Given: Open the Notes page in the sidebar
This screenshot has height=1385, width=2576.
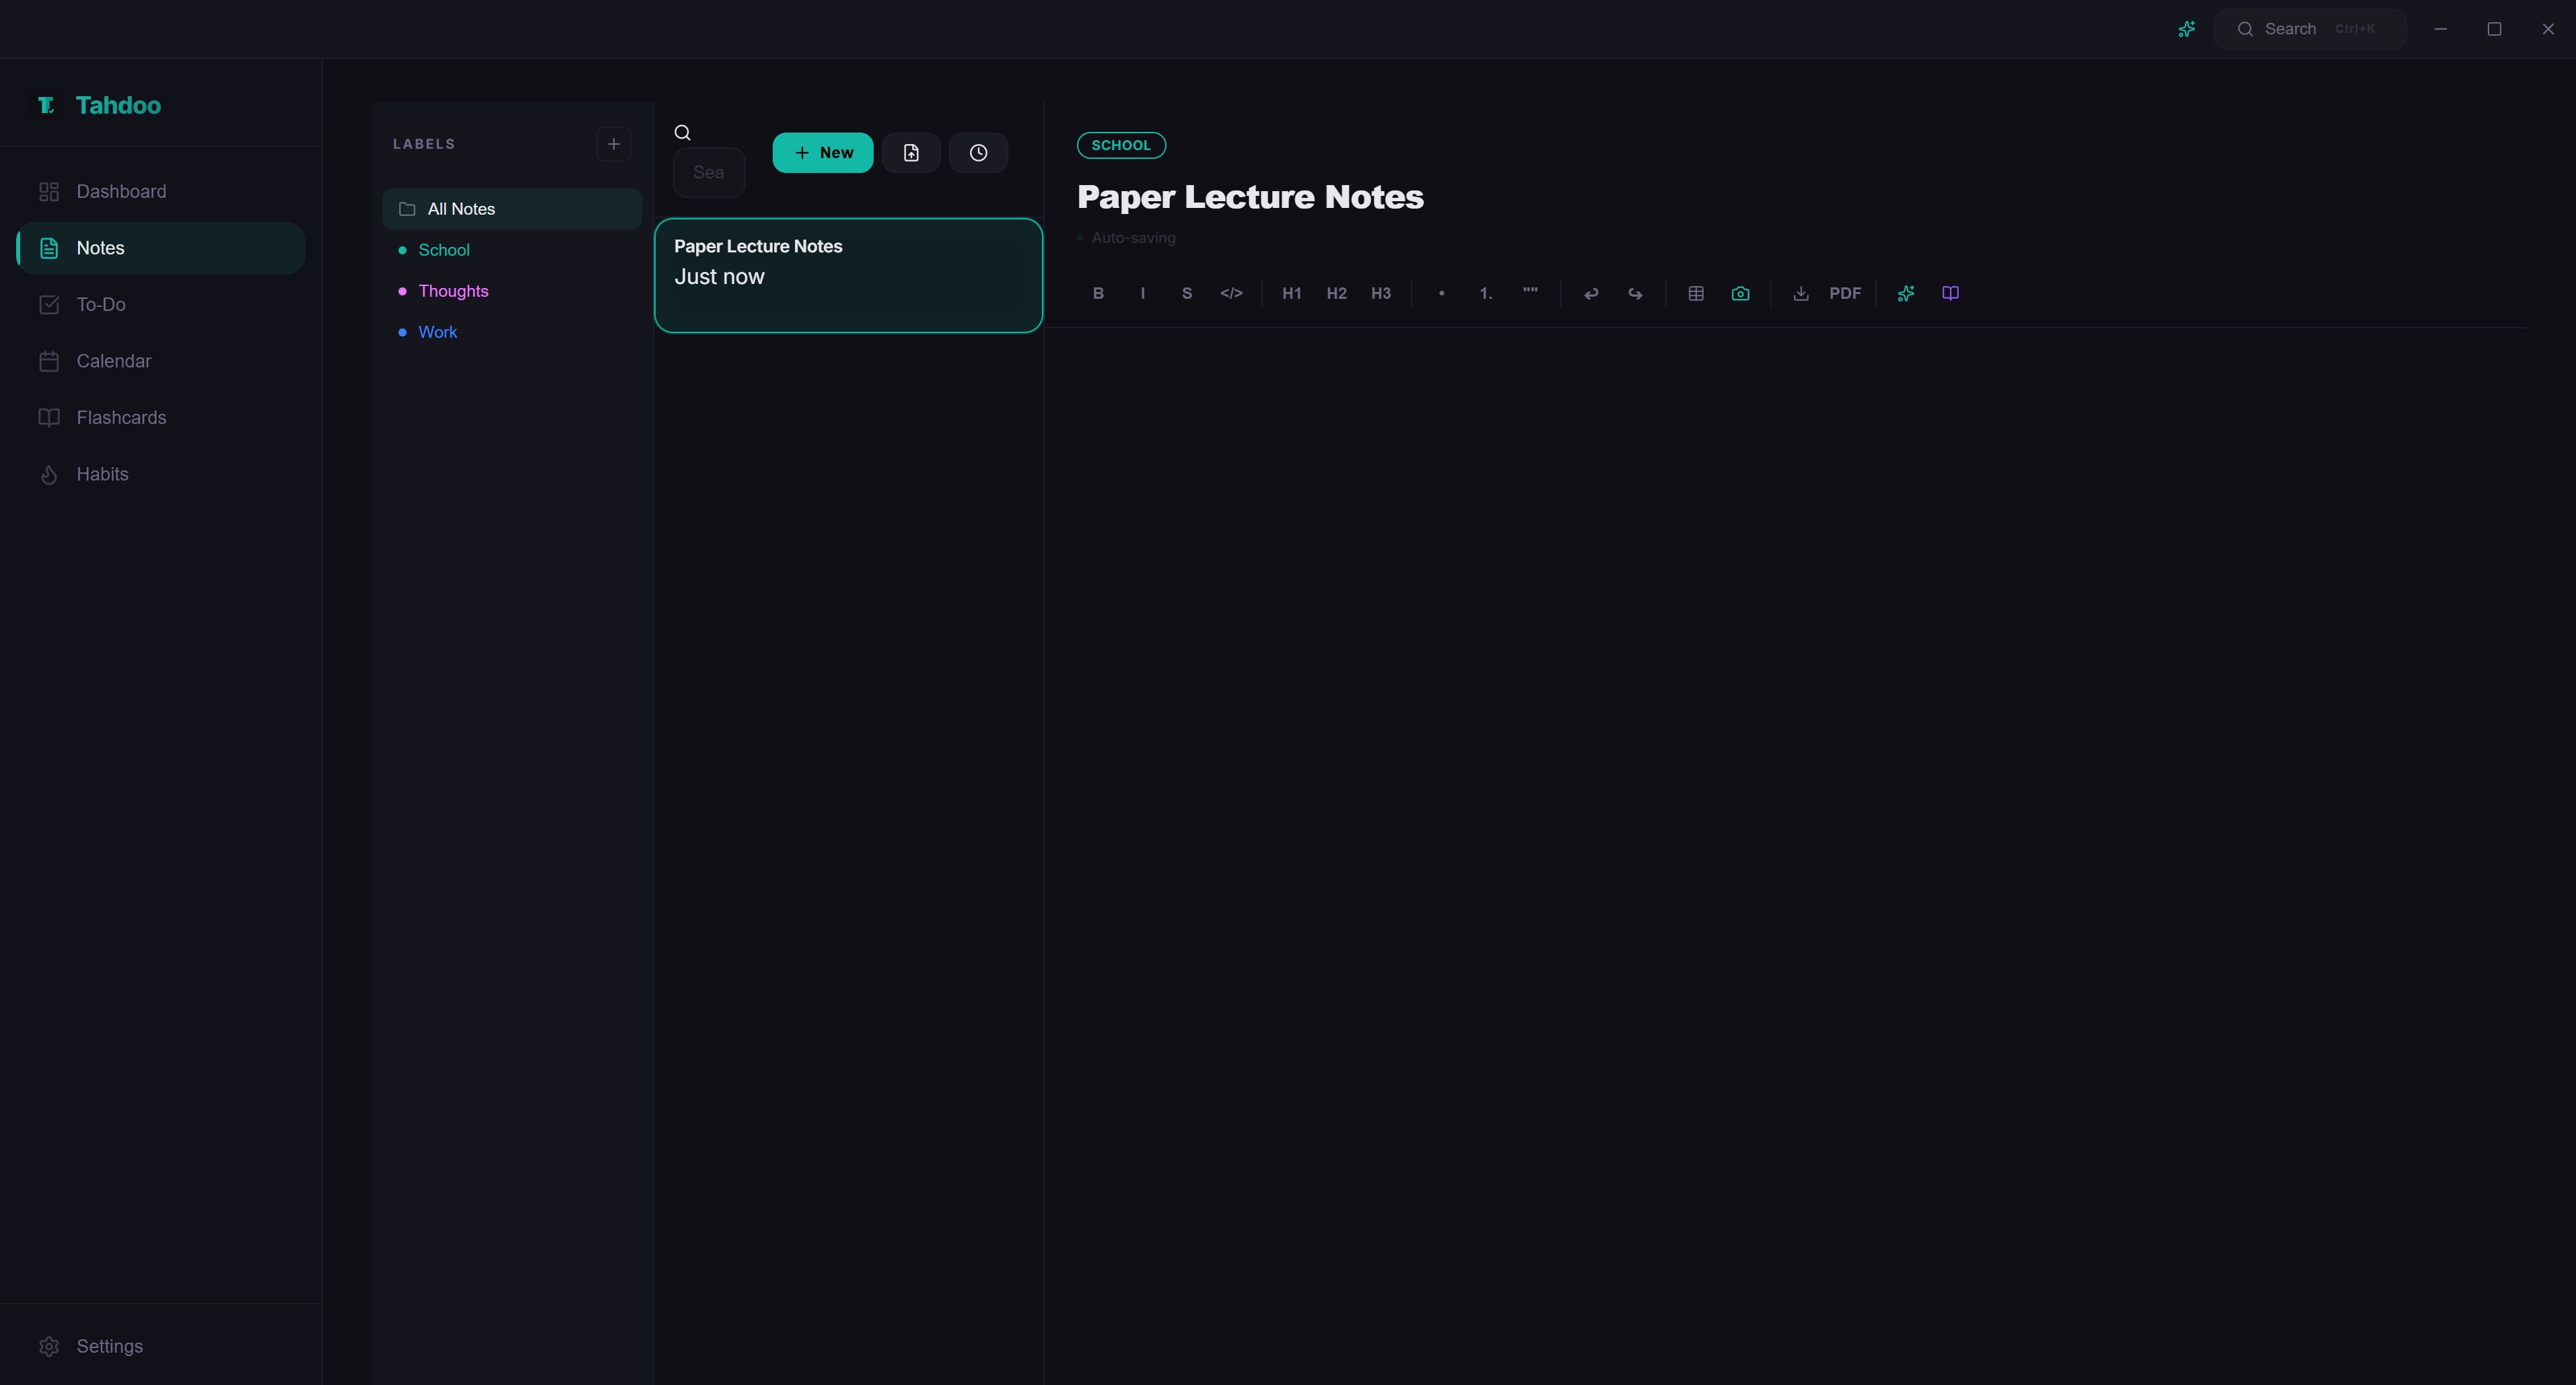Looking at the screenshot, I should click(161, 248).
